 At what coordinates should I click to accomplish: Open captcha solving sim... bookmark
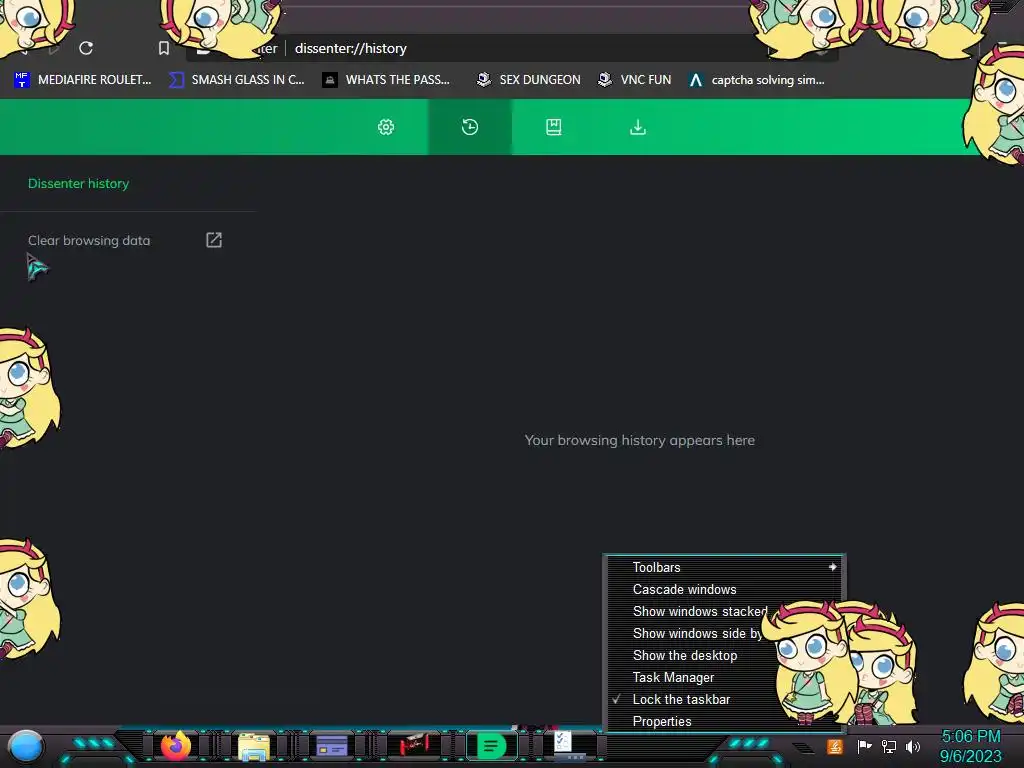757,80
